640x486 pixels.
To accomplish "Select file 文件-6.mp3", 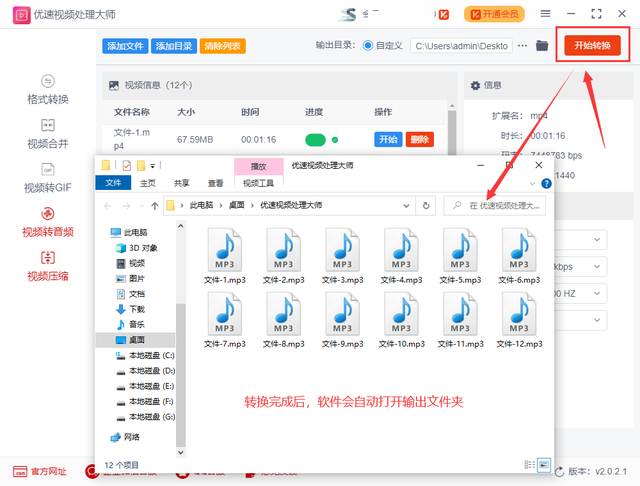I will coord(519,256).
